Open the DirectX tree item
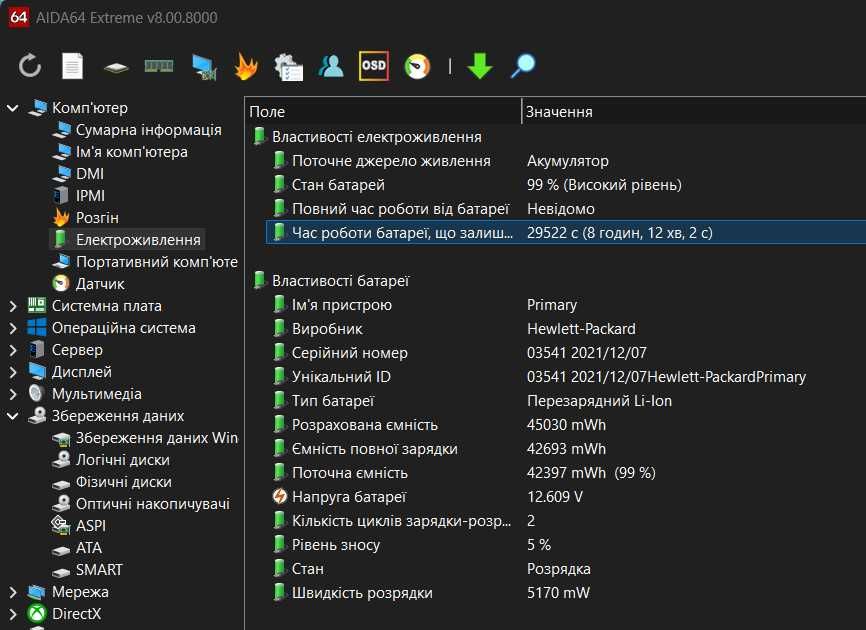 (76, 614)
